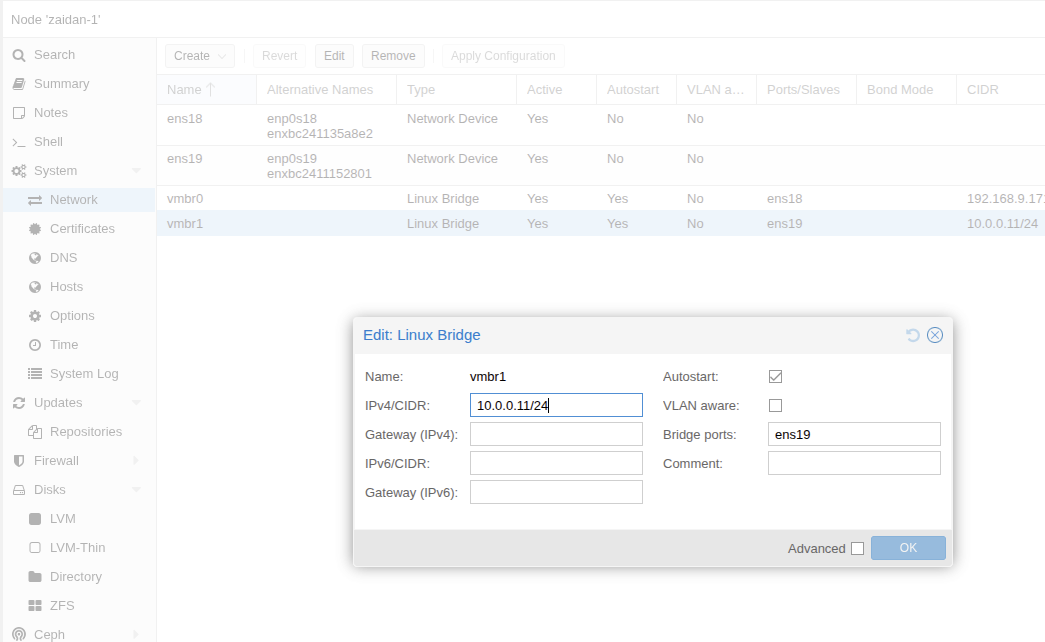1045x642 pixels.
Task: Uncheck the Autostart checkbox
Action: point(775,377)
